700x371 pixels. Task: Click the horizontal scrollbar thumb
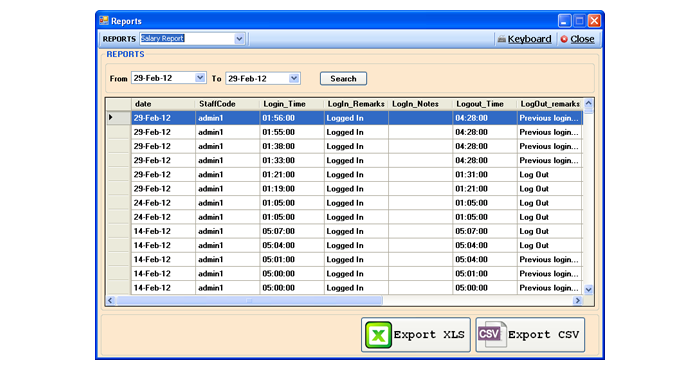(x=250, y=300)
